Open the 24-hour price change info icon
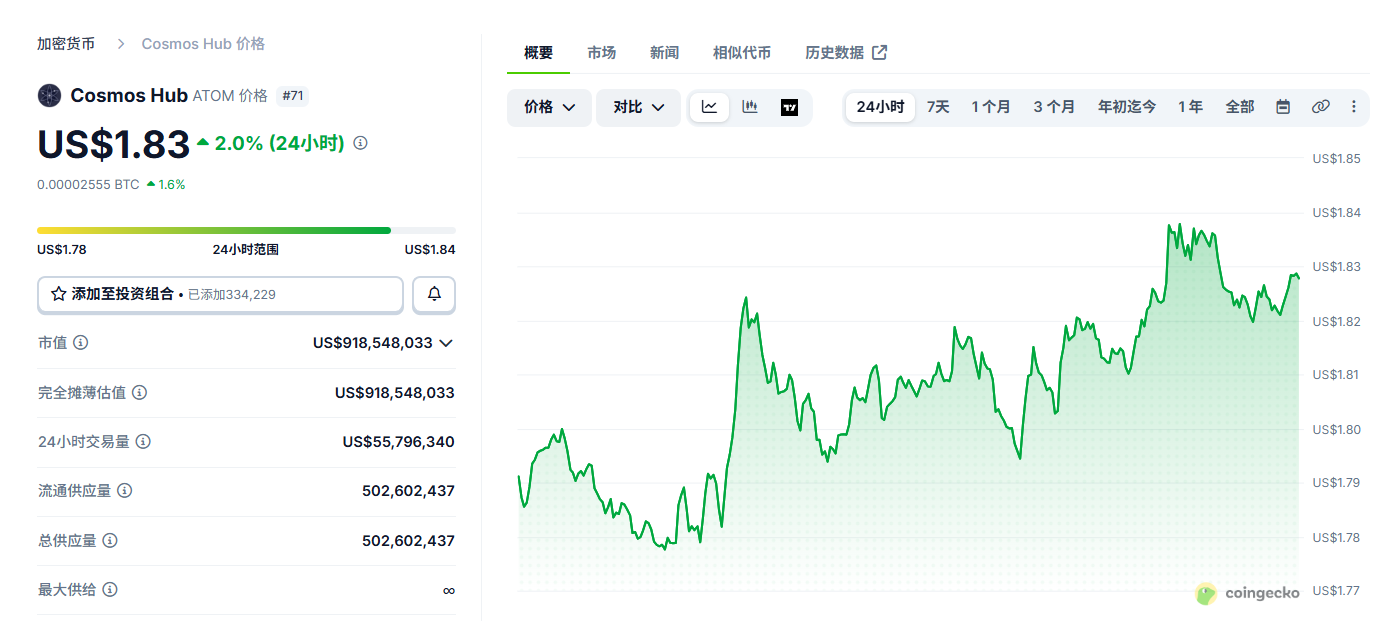 (361, 143)
